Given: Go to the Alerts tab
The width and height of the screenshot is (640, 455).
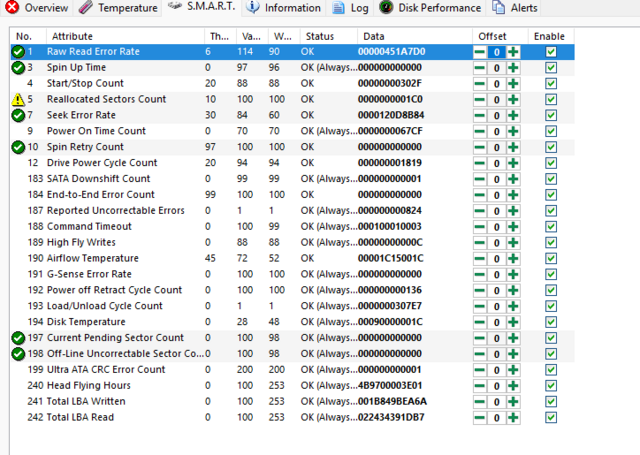Looking at the screenshot, I should 515,7.
